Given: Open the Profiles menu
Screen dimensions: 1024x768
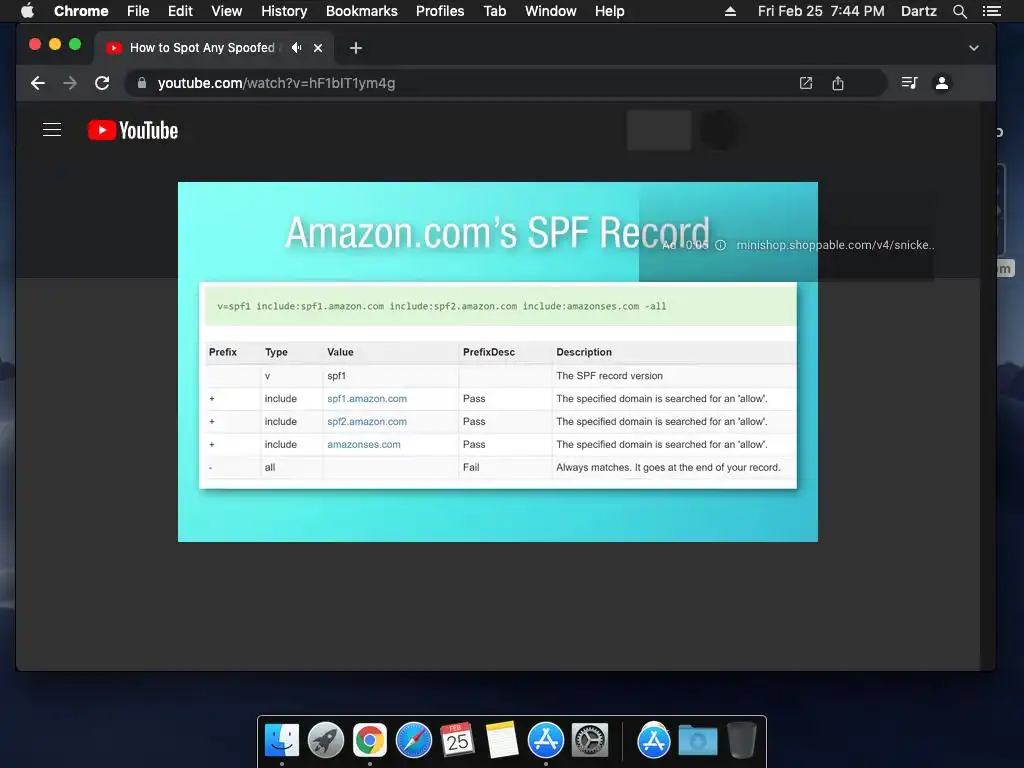Looking at the screenshot, I should click(x=440, y=11).
